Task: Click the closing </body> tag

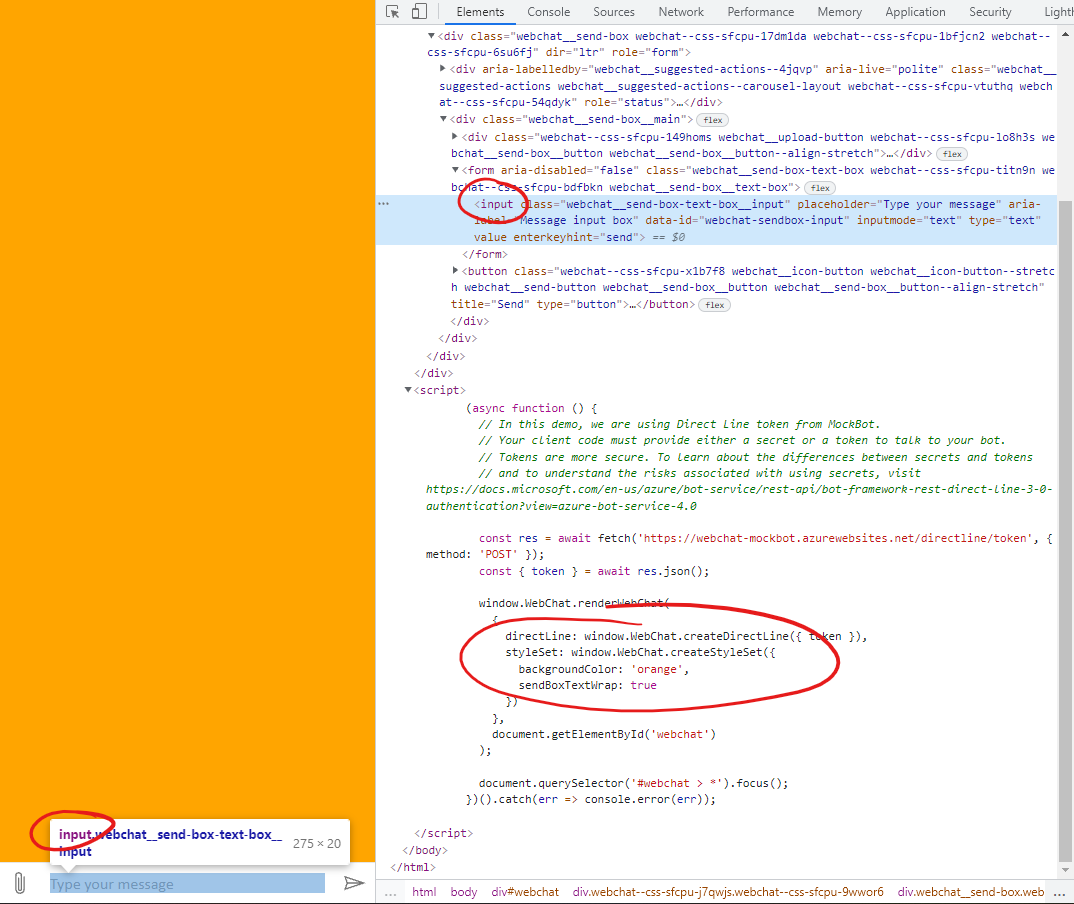Action: click(x=425, y=850)
